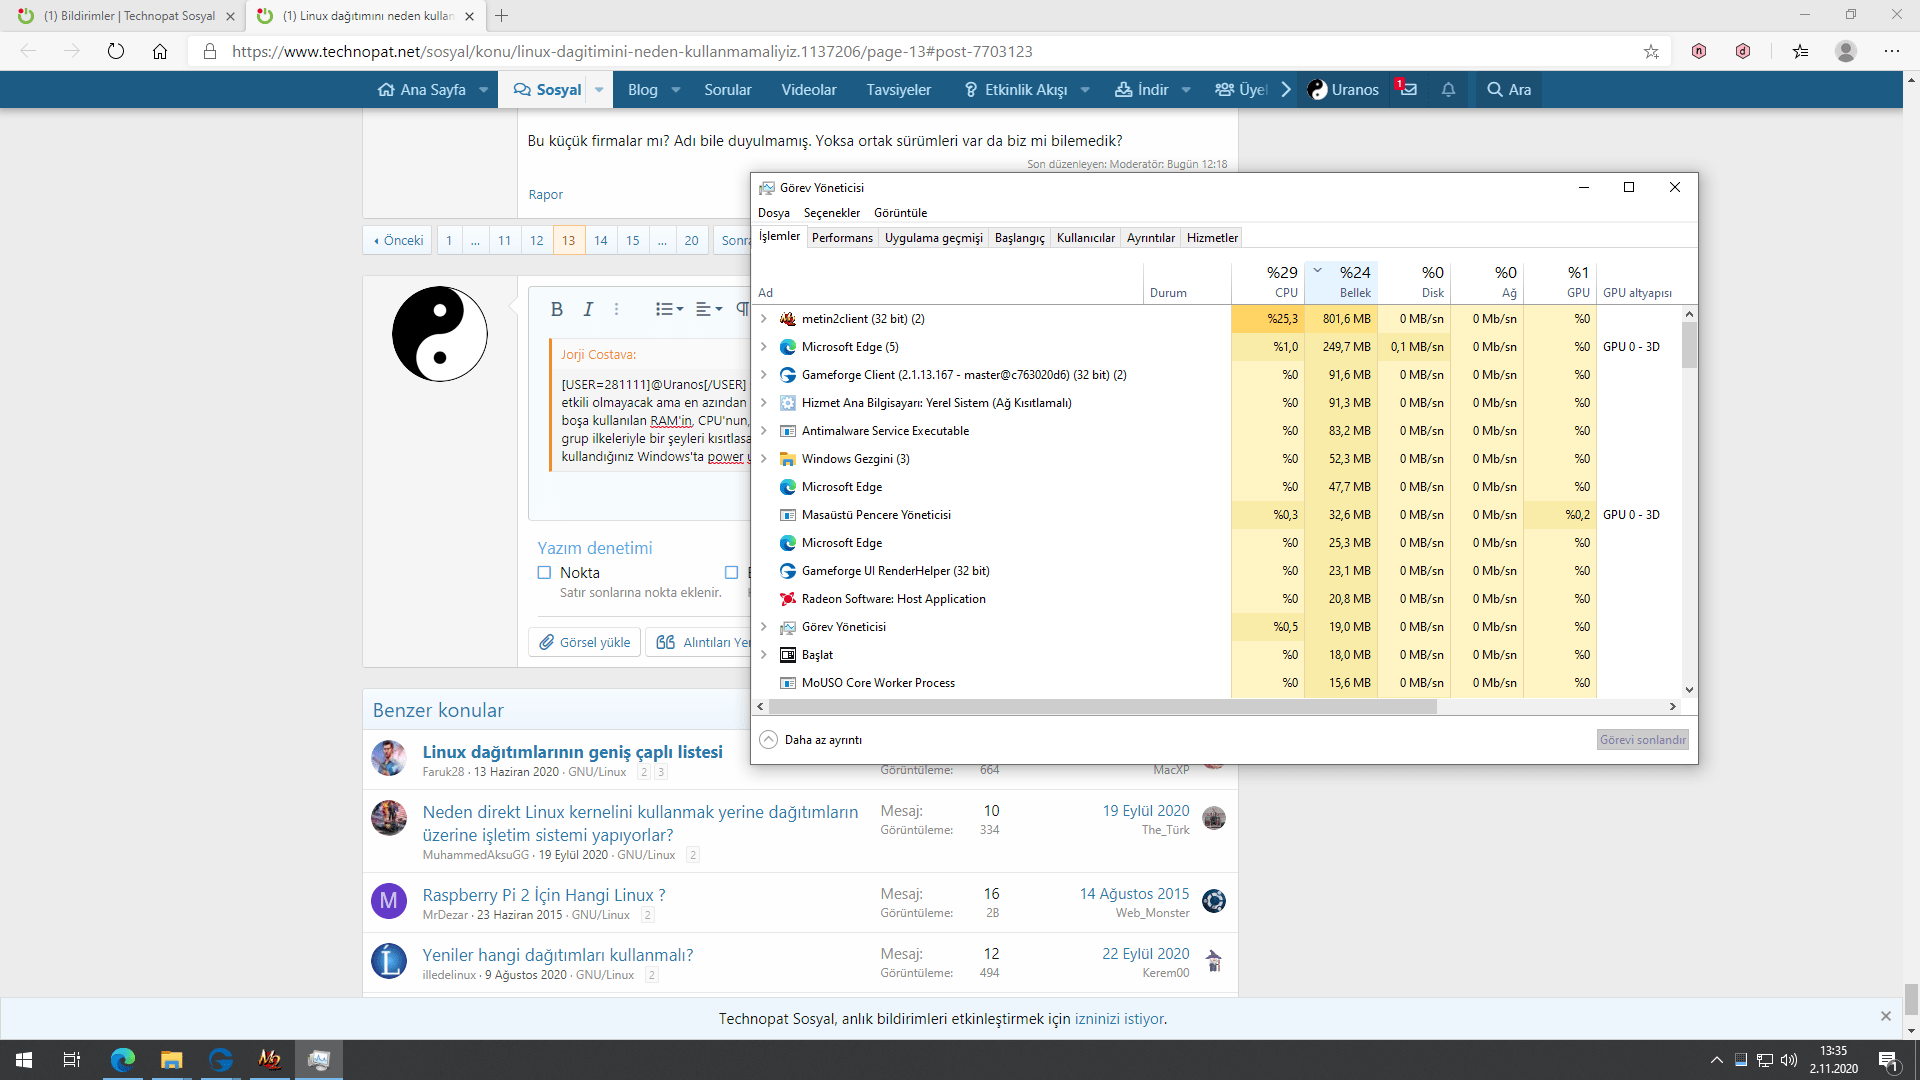Add page to favorites star icon
Viewport: 1920px width, 1080px height.
pos(1651,51)
